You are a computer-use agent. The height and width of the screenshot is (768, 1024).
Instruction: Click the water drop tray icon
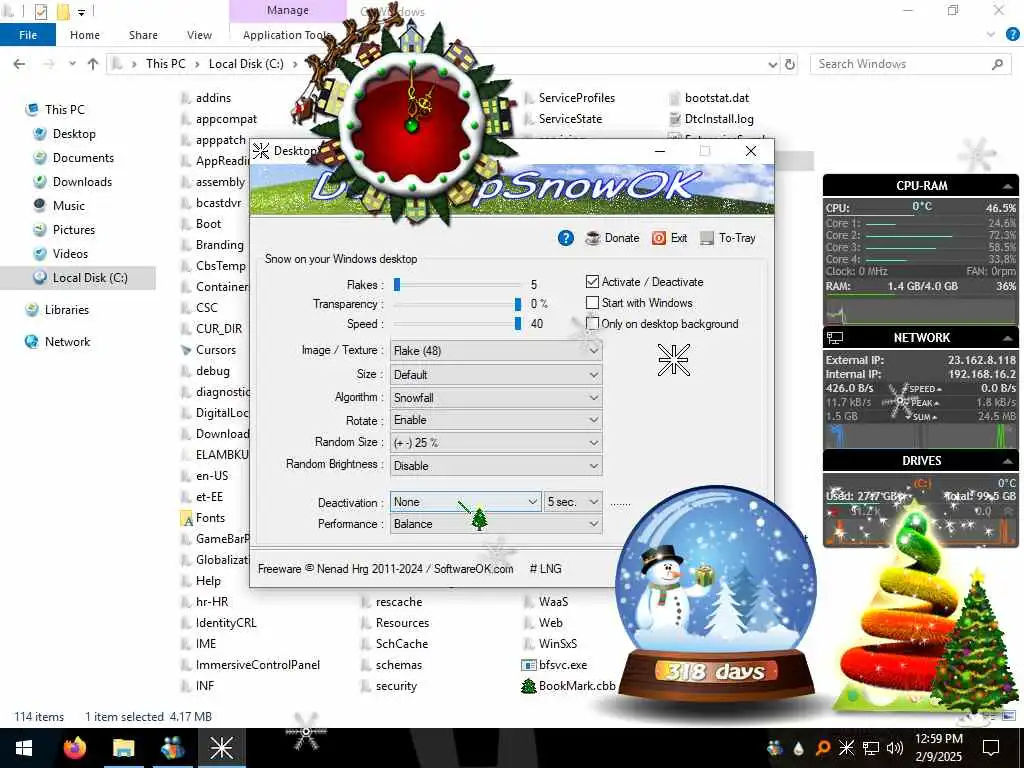pos(799,748)
